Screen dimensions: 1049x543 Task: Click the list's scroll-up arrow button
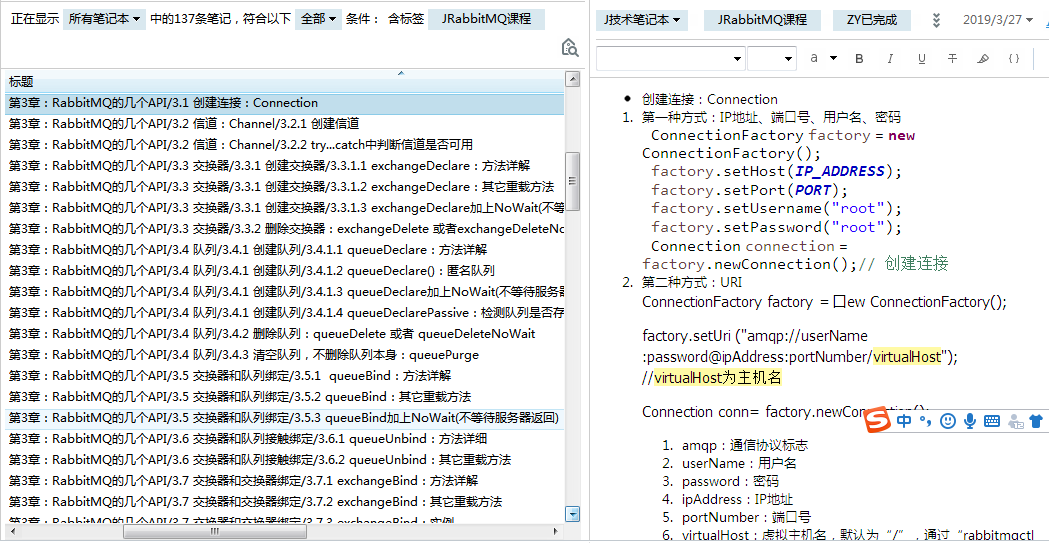pos(572,80)
